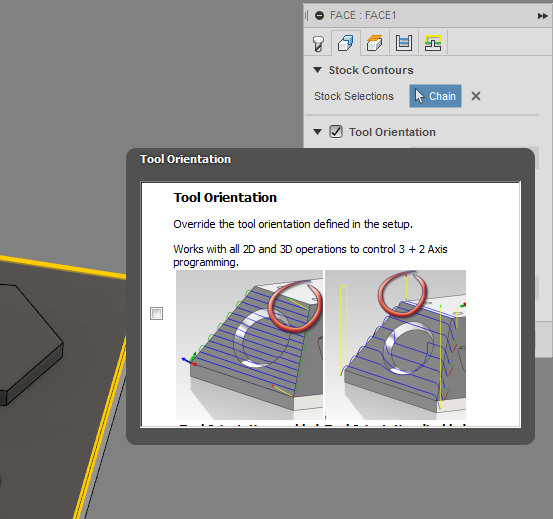
Task: Click the left tool orientation example image
Action: click(249, 345)
